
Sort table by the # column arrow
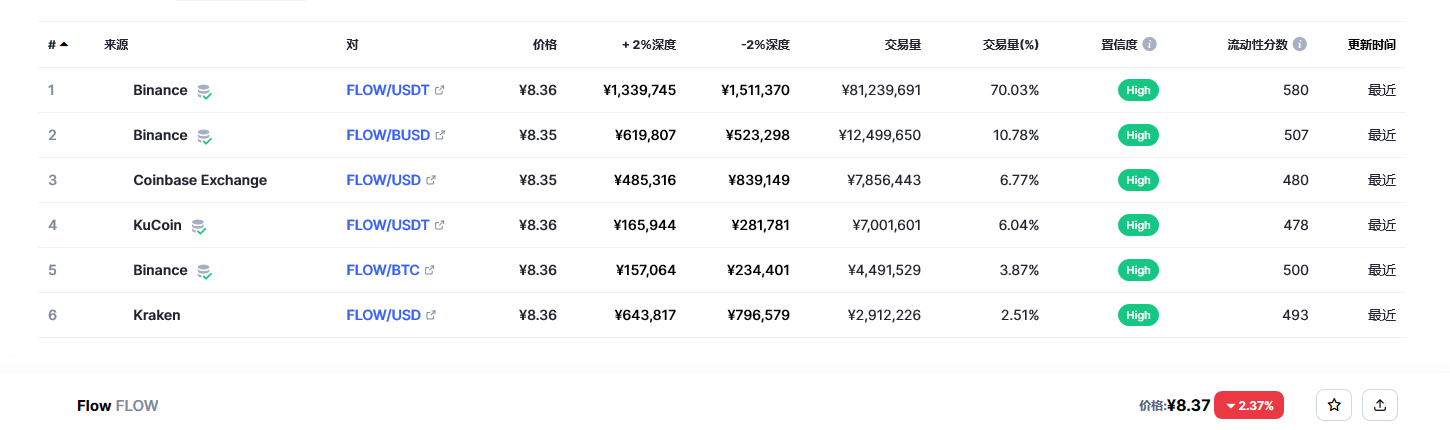click(64, 44)
